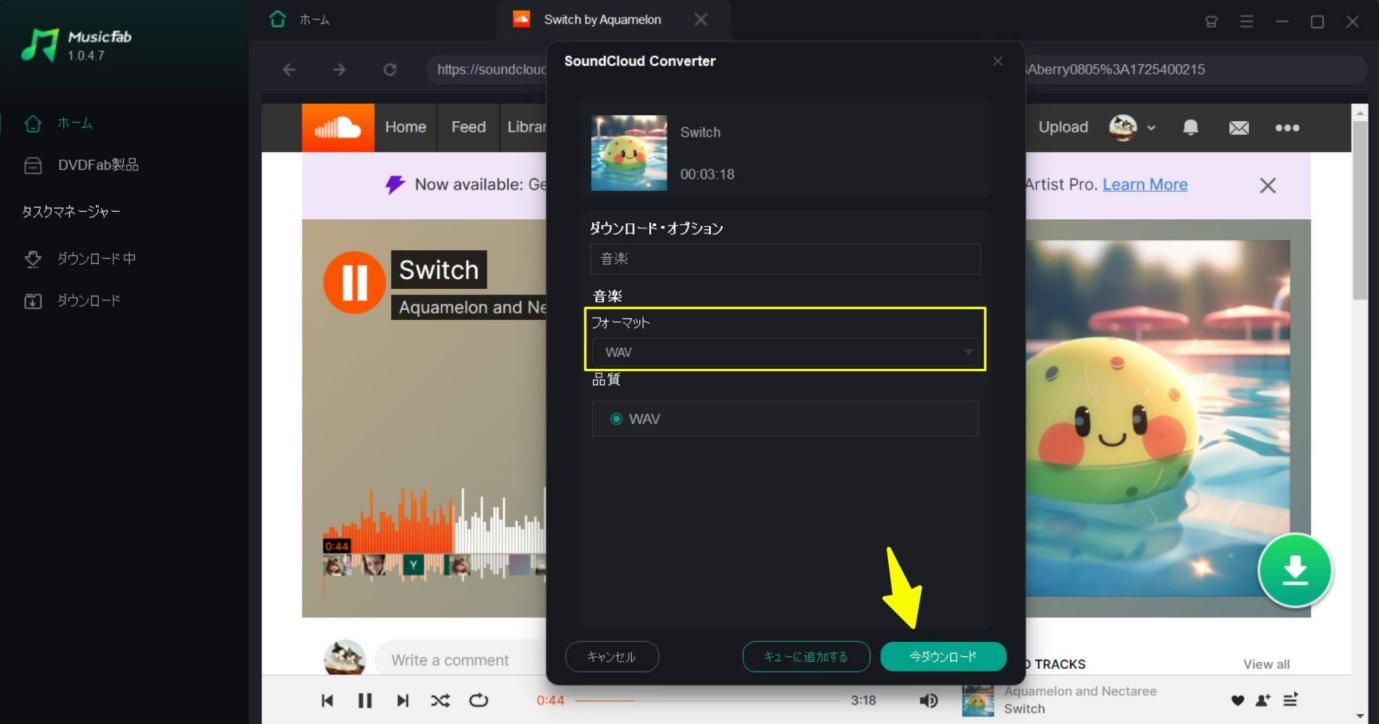Open the Musicfab hamburger menu
The height and width of the screenshot is (724, 1379).
(1246, 21)
